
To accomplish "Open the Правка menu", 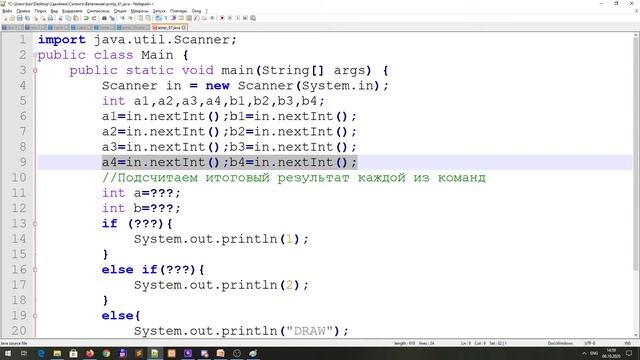I will pyautogui.click(x=23, y=11).
